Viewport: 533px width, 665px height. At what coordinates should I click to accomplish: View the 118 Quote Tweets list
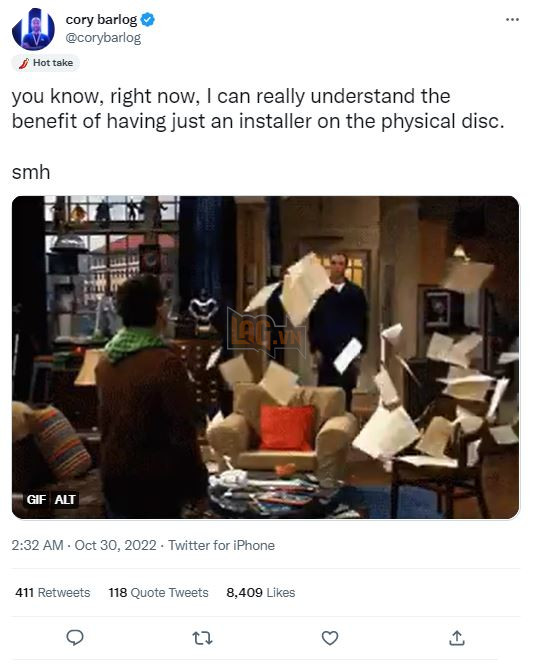pos(158,592)
